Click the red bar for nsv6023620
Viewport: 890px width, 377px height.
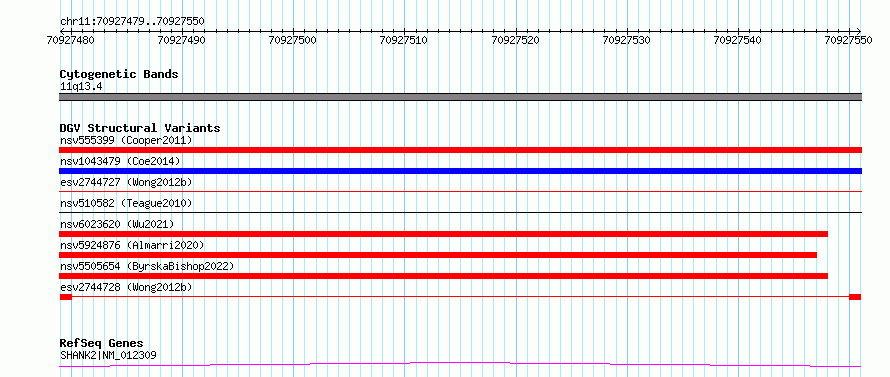coord(443,234)
